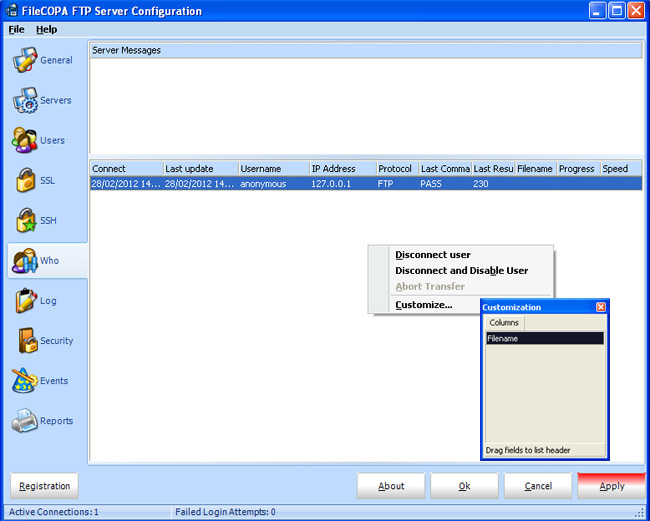The height and width of the screenshot is (521, 650).
Task: Click the Last Resu column header
Action: [x=494, y=169]
